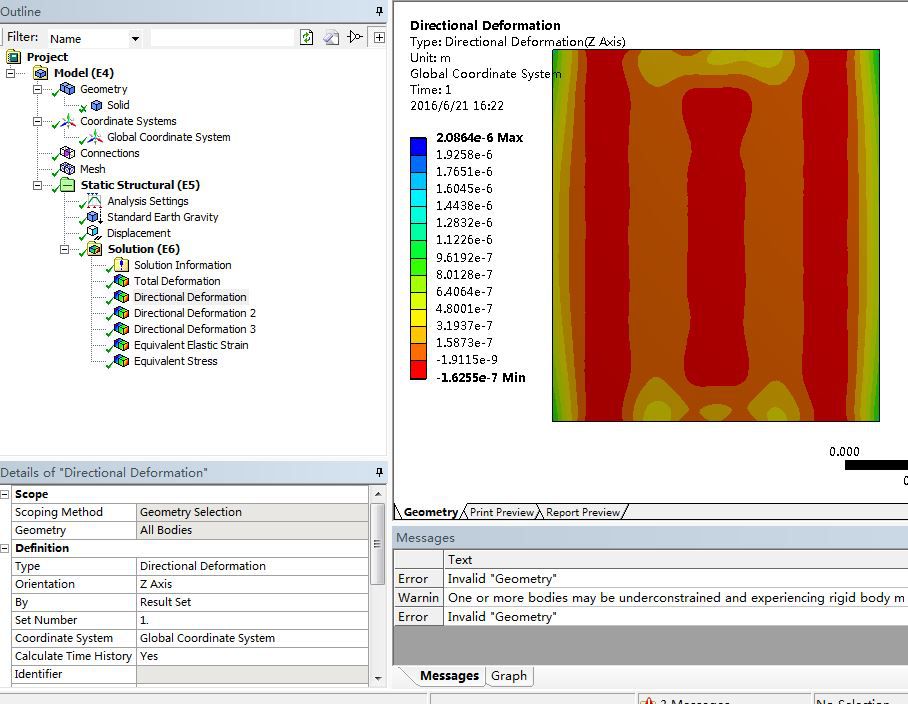This screenshot has height=704, width=908.
Task: Collapse the Coordinate Systems branch
Action: click(x=38, y=121)
